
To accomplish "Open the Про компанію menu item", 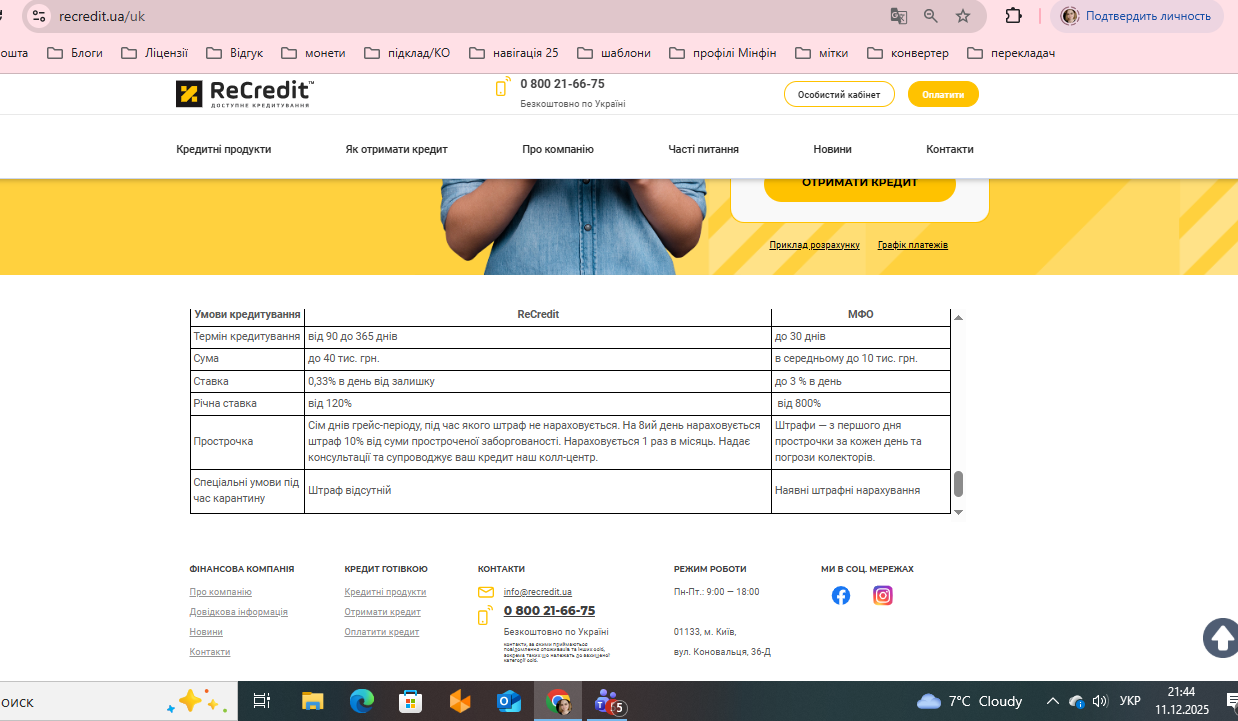I will [x=558, y=149].
